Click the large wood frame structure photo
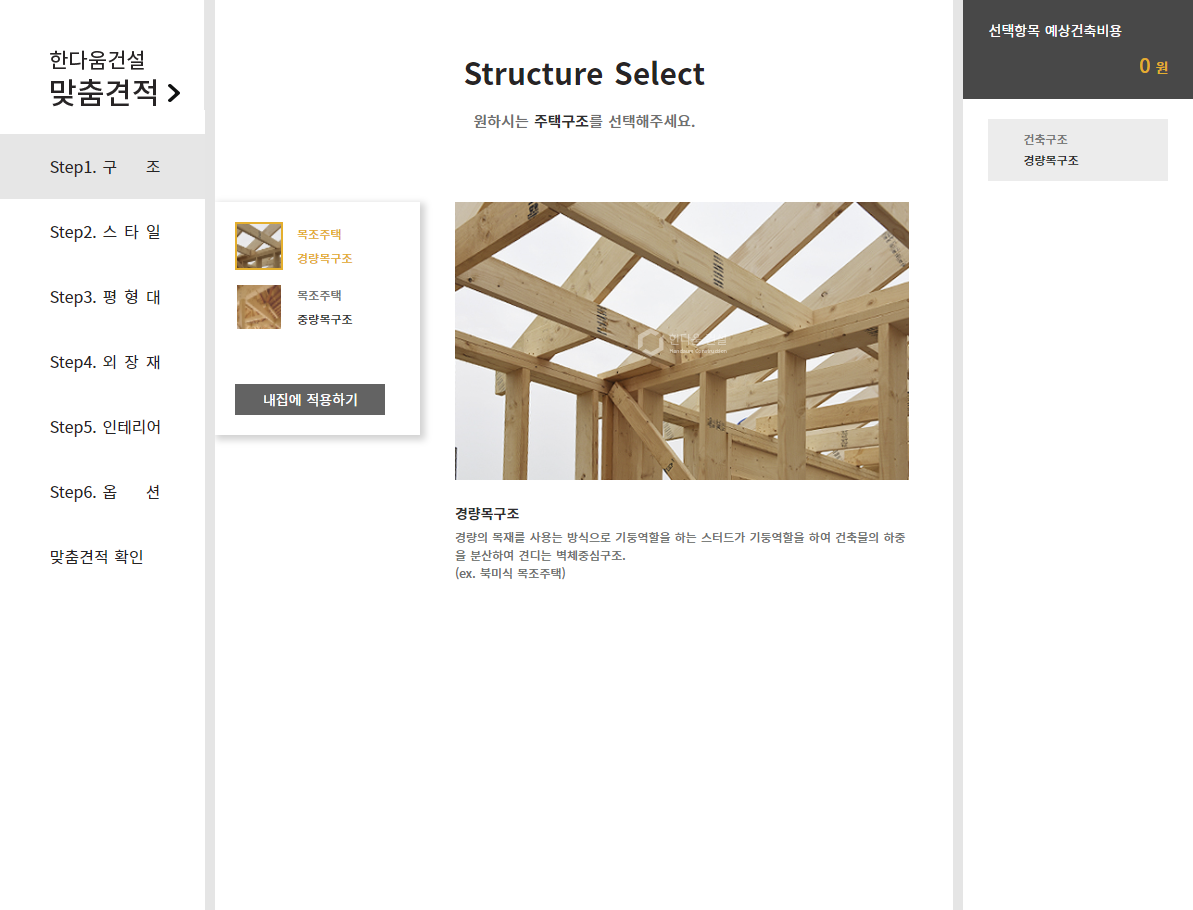Image resolution: width=1193 pixels, height=910 pixels. 681,341
